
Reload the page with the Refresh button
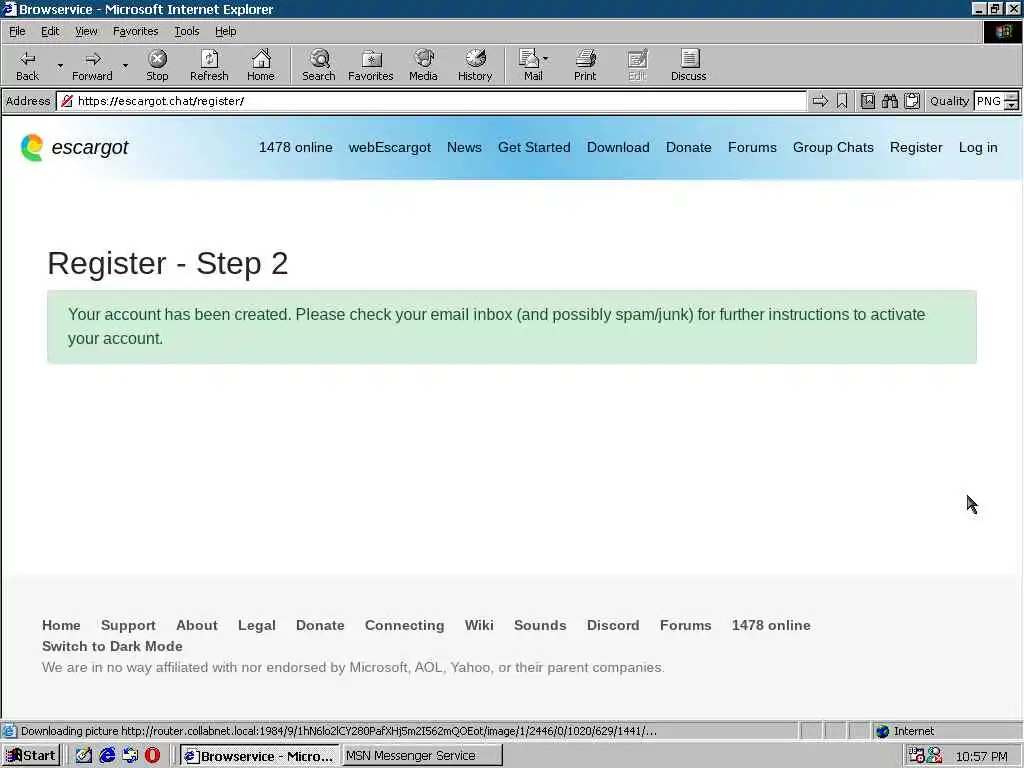click(x=209, y=65)
